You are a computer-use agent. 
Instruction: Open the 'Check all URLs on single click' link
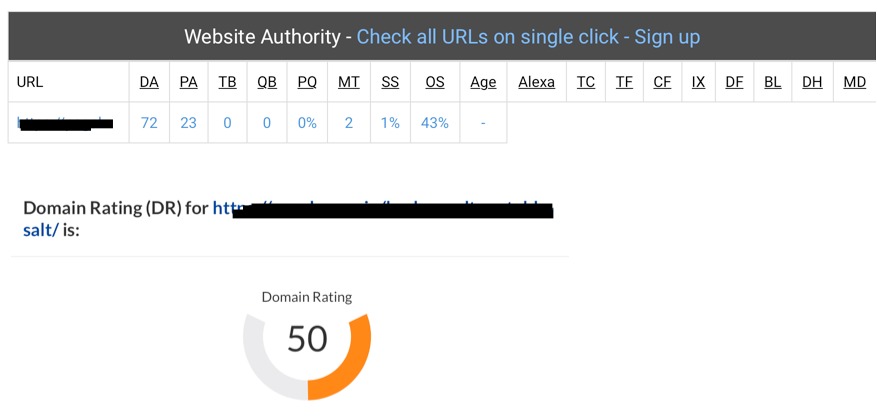click(488, 37)
